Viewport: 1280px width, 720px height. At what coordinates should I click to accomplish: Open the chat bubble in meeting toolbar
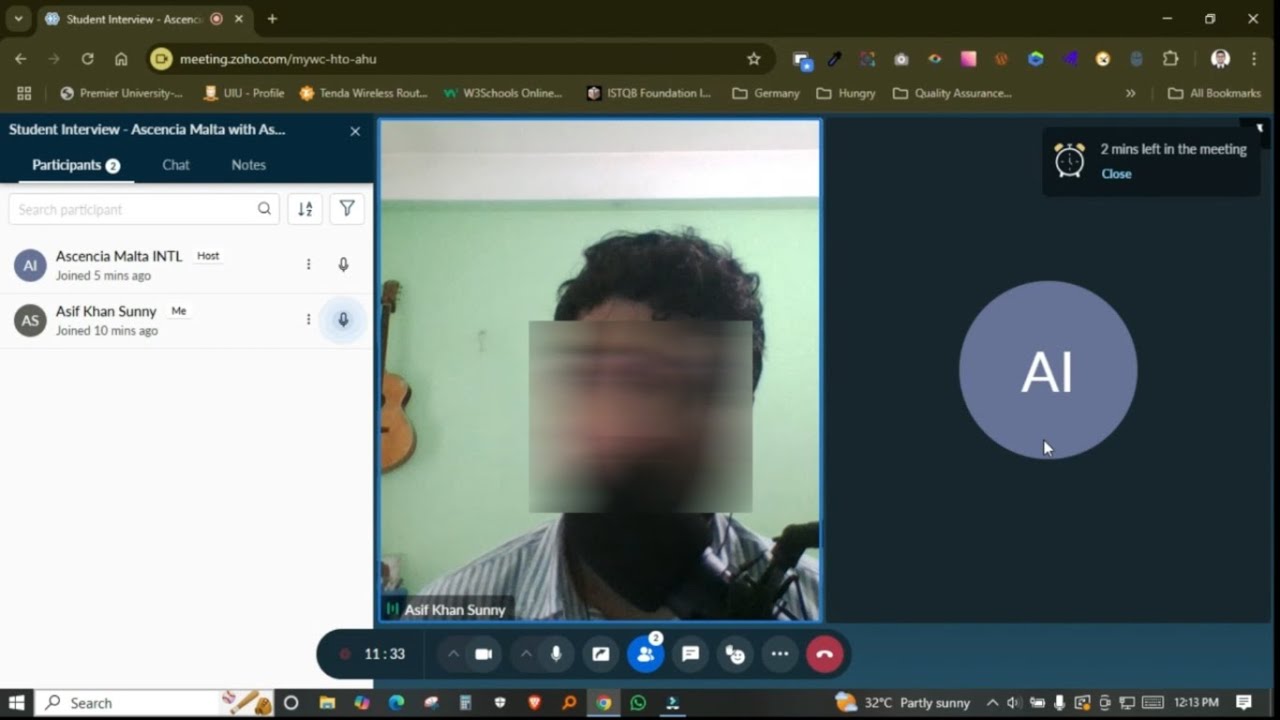tap(690, 654)
